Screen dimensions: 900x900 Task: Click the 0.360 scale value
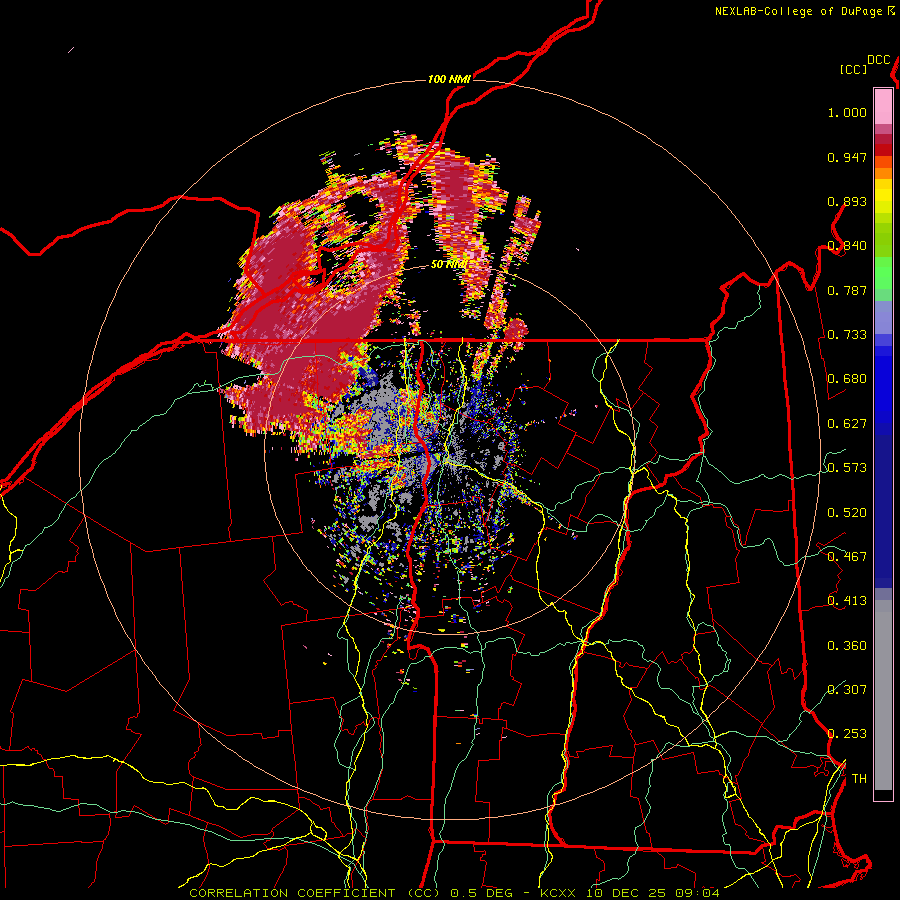pyautogui.click(x=847, y=646)
